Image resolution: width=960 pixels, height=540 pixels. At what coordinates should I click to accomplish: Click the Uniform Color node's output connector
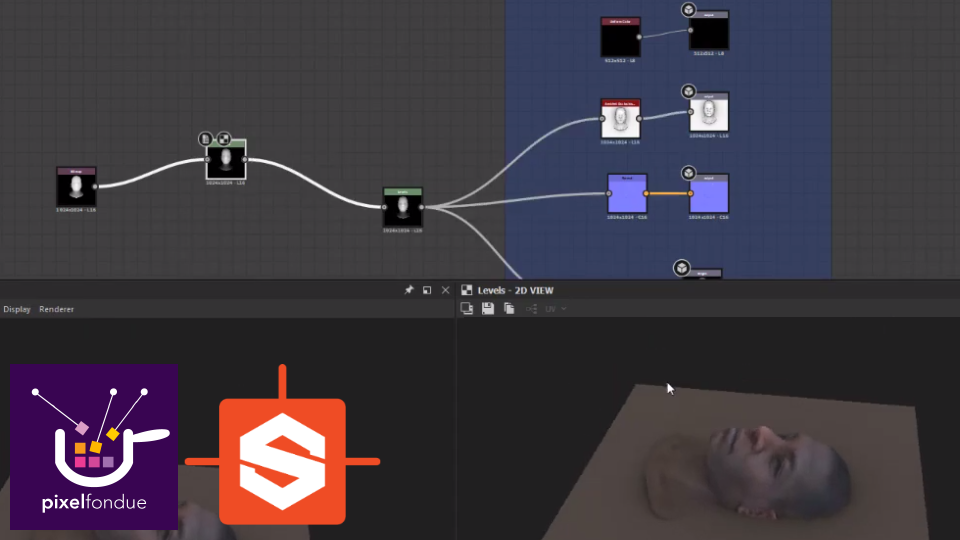point(639,37)
